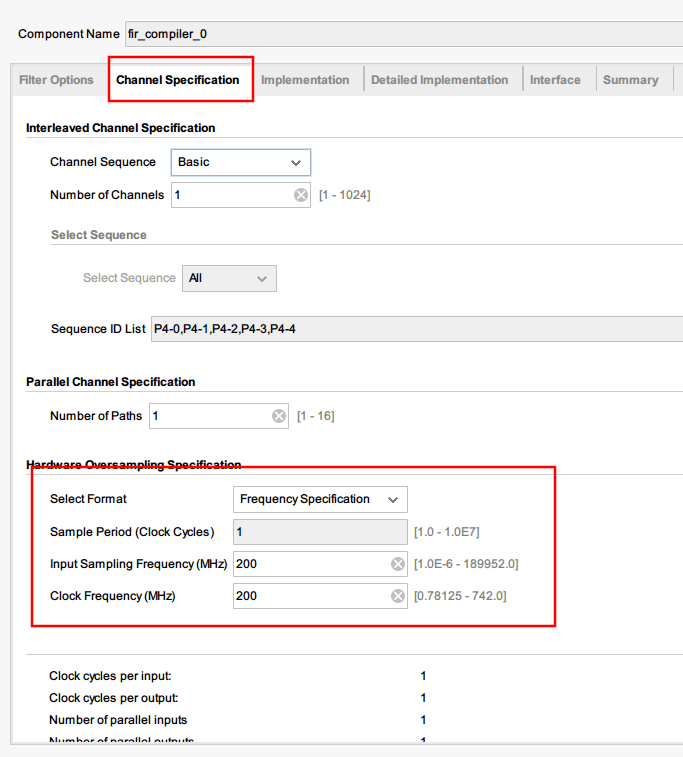
Task: Open the Select Sequence dropdown set to All
Action: pyautogui.click(x=229, y=279)
